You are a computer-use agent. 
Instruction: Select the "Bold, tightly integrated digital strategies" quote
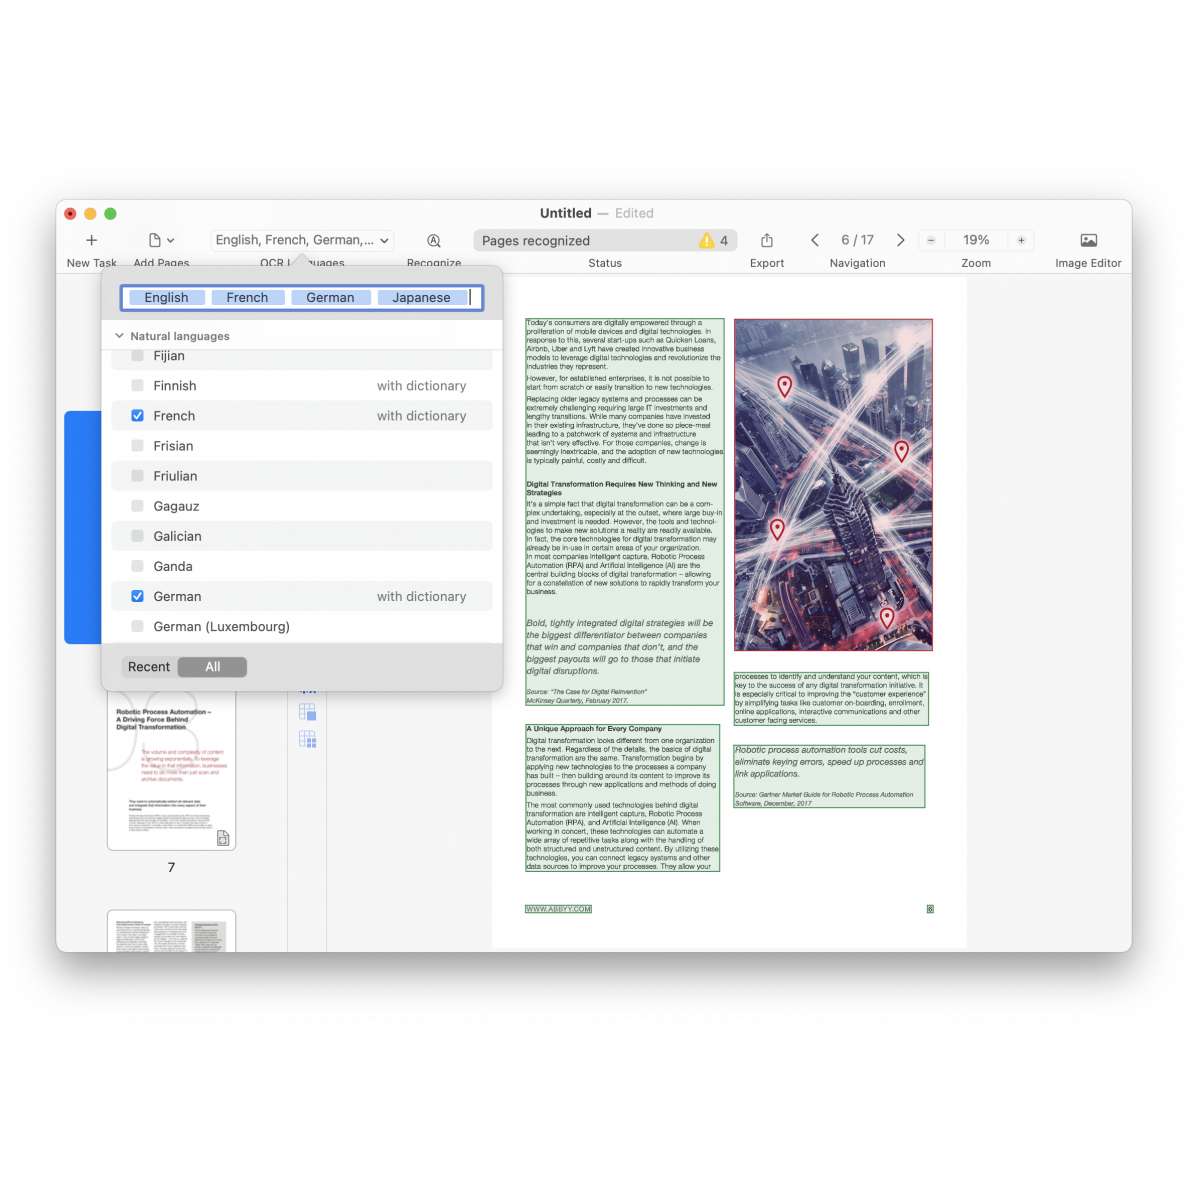coord(620,647)
